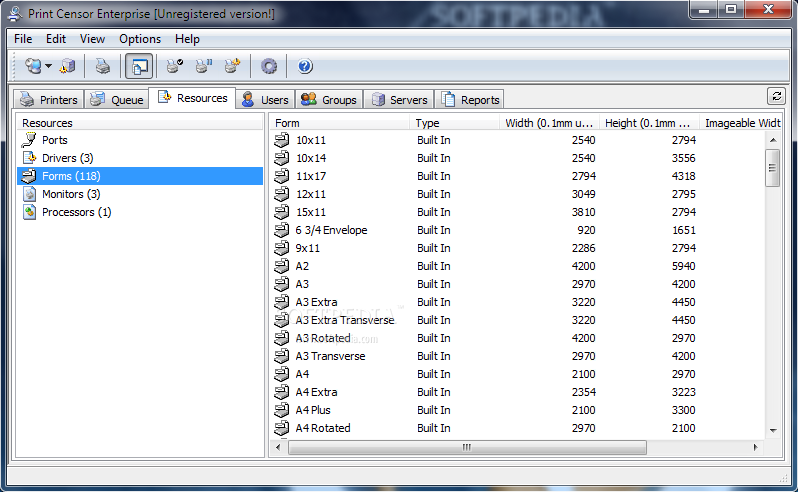Click the printer with checkmark icon
The height and width of the screenshot is (492, 798).
175,66
